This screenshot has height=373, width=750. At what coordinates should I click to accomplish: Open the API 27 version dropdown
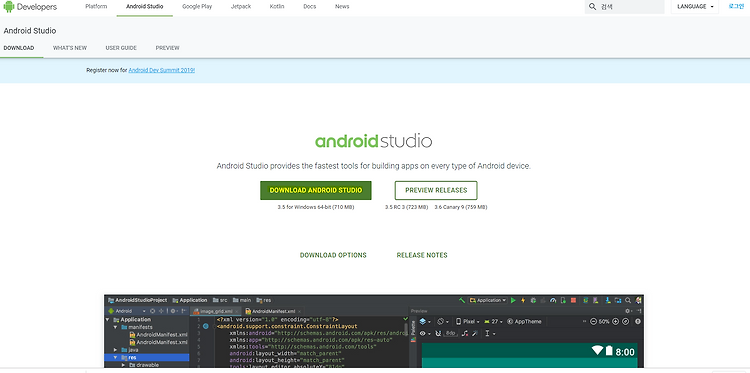point(493,321)
